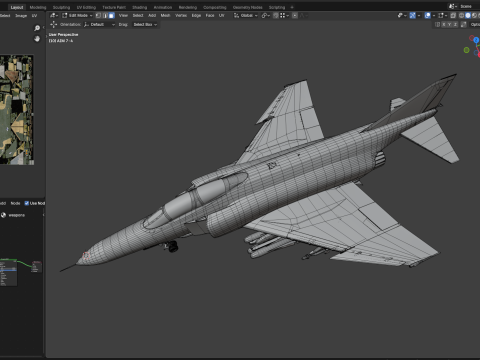Image resolution: width=480 pixels, height=360 pixels.
Task: Toggle viewport gizmos display
Action: pos(412,15)
